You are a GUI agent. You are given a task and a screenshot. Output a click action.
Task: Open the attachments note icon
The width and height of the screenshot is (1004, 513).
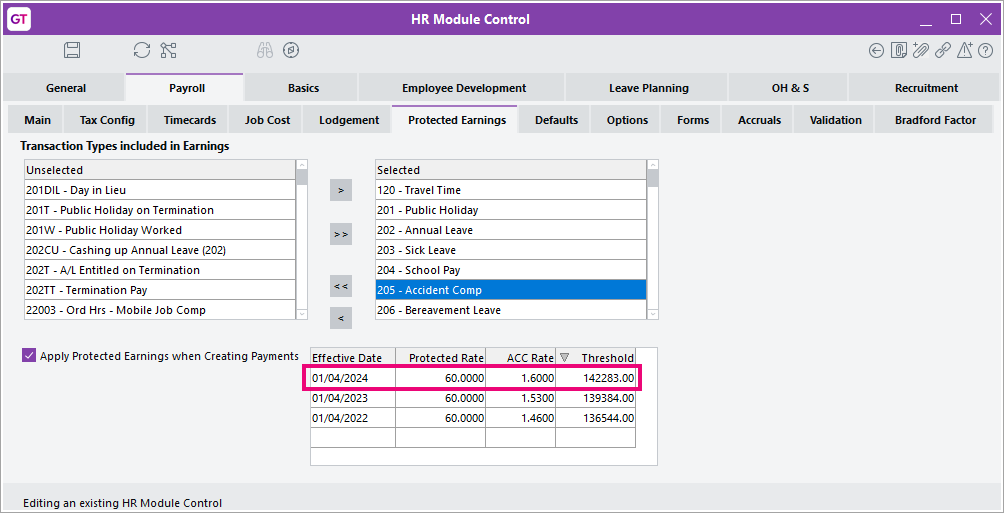coord(899,50)
